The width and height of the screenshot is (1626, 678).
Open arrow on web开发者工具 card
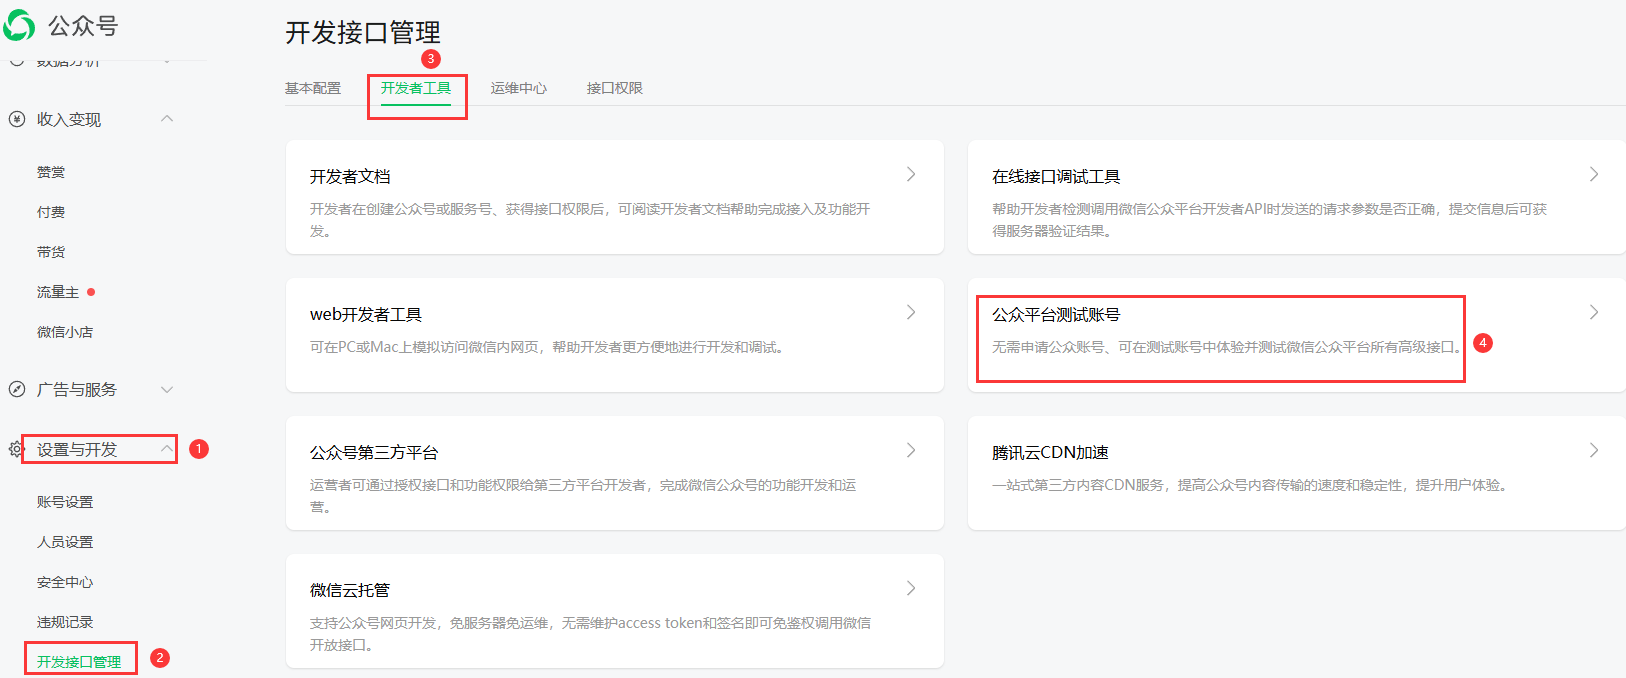(911, 312)
